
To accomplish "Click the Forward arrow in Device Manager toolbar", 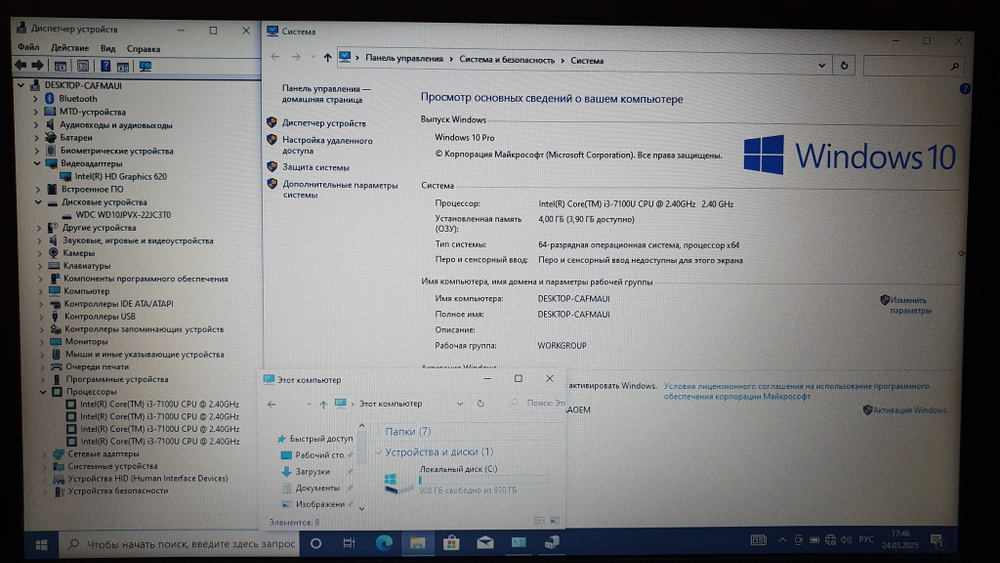I will [38, 65].
